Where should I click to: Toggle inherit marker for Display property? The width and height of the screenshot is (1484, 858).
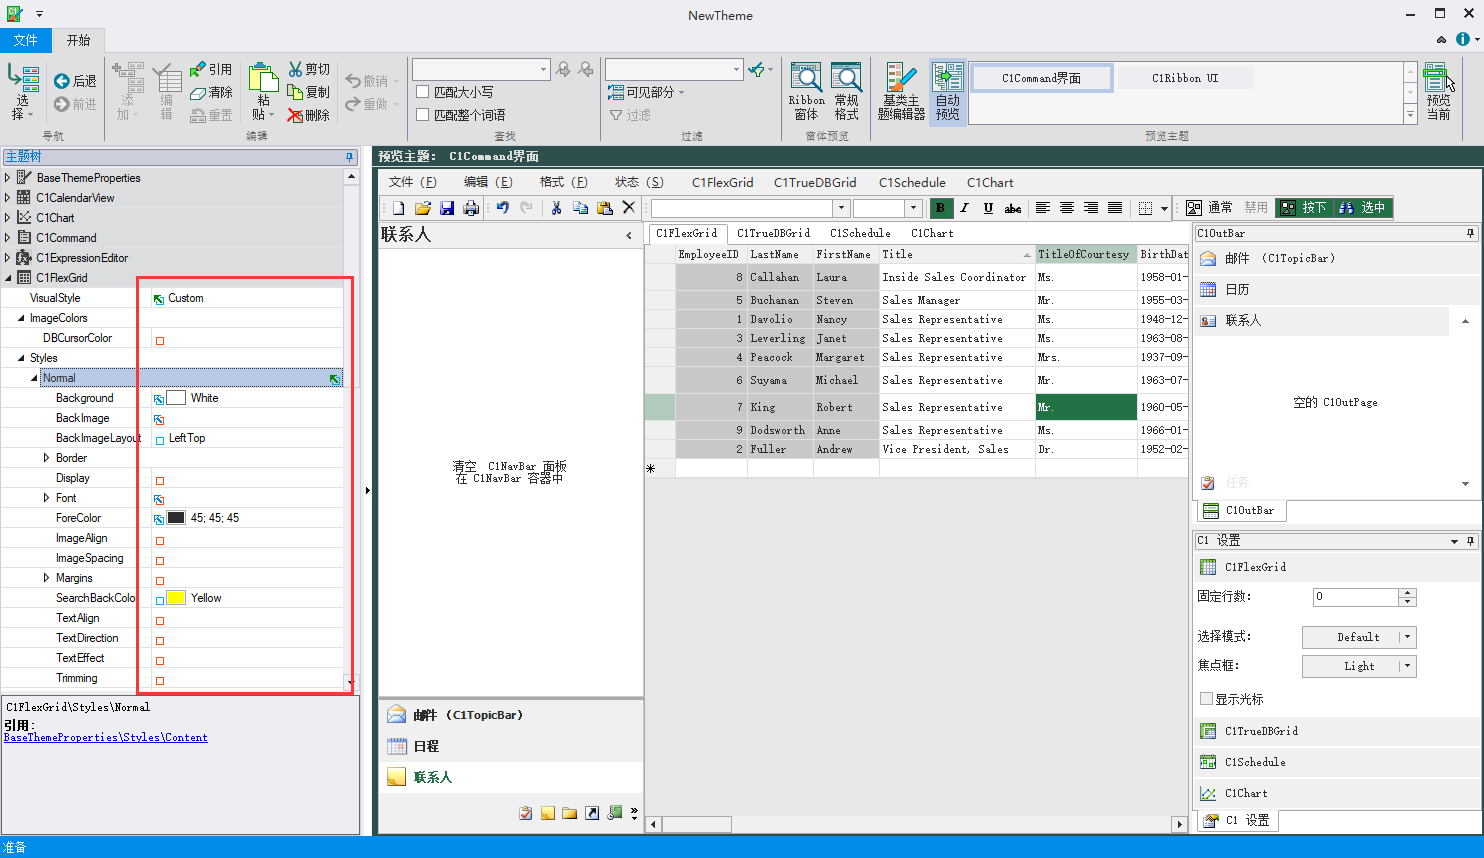tap(160, 481)
